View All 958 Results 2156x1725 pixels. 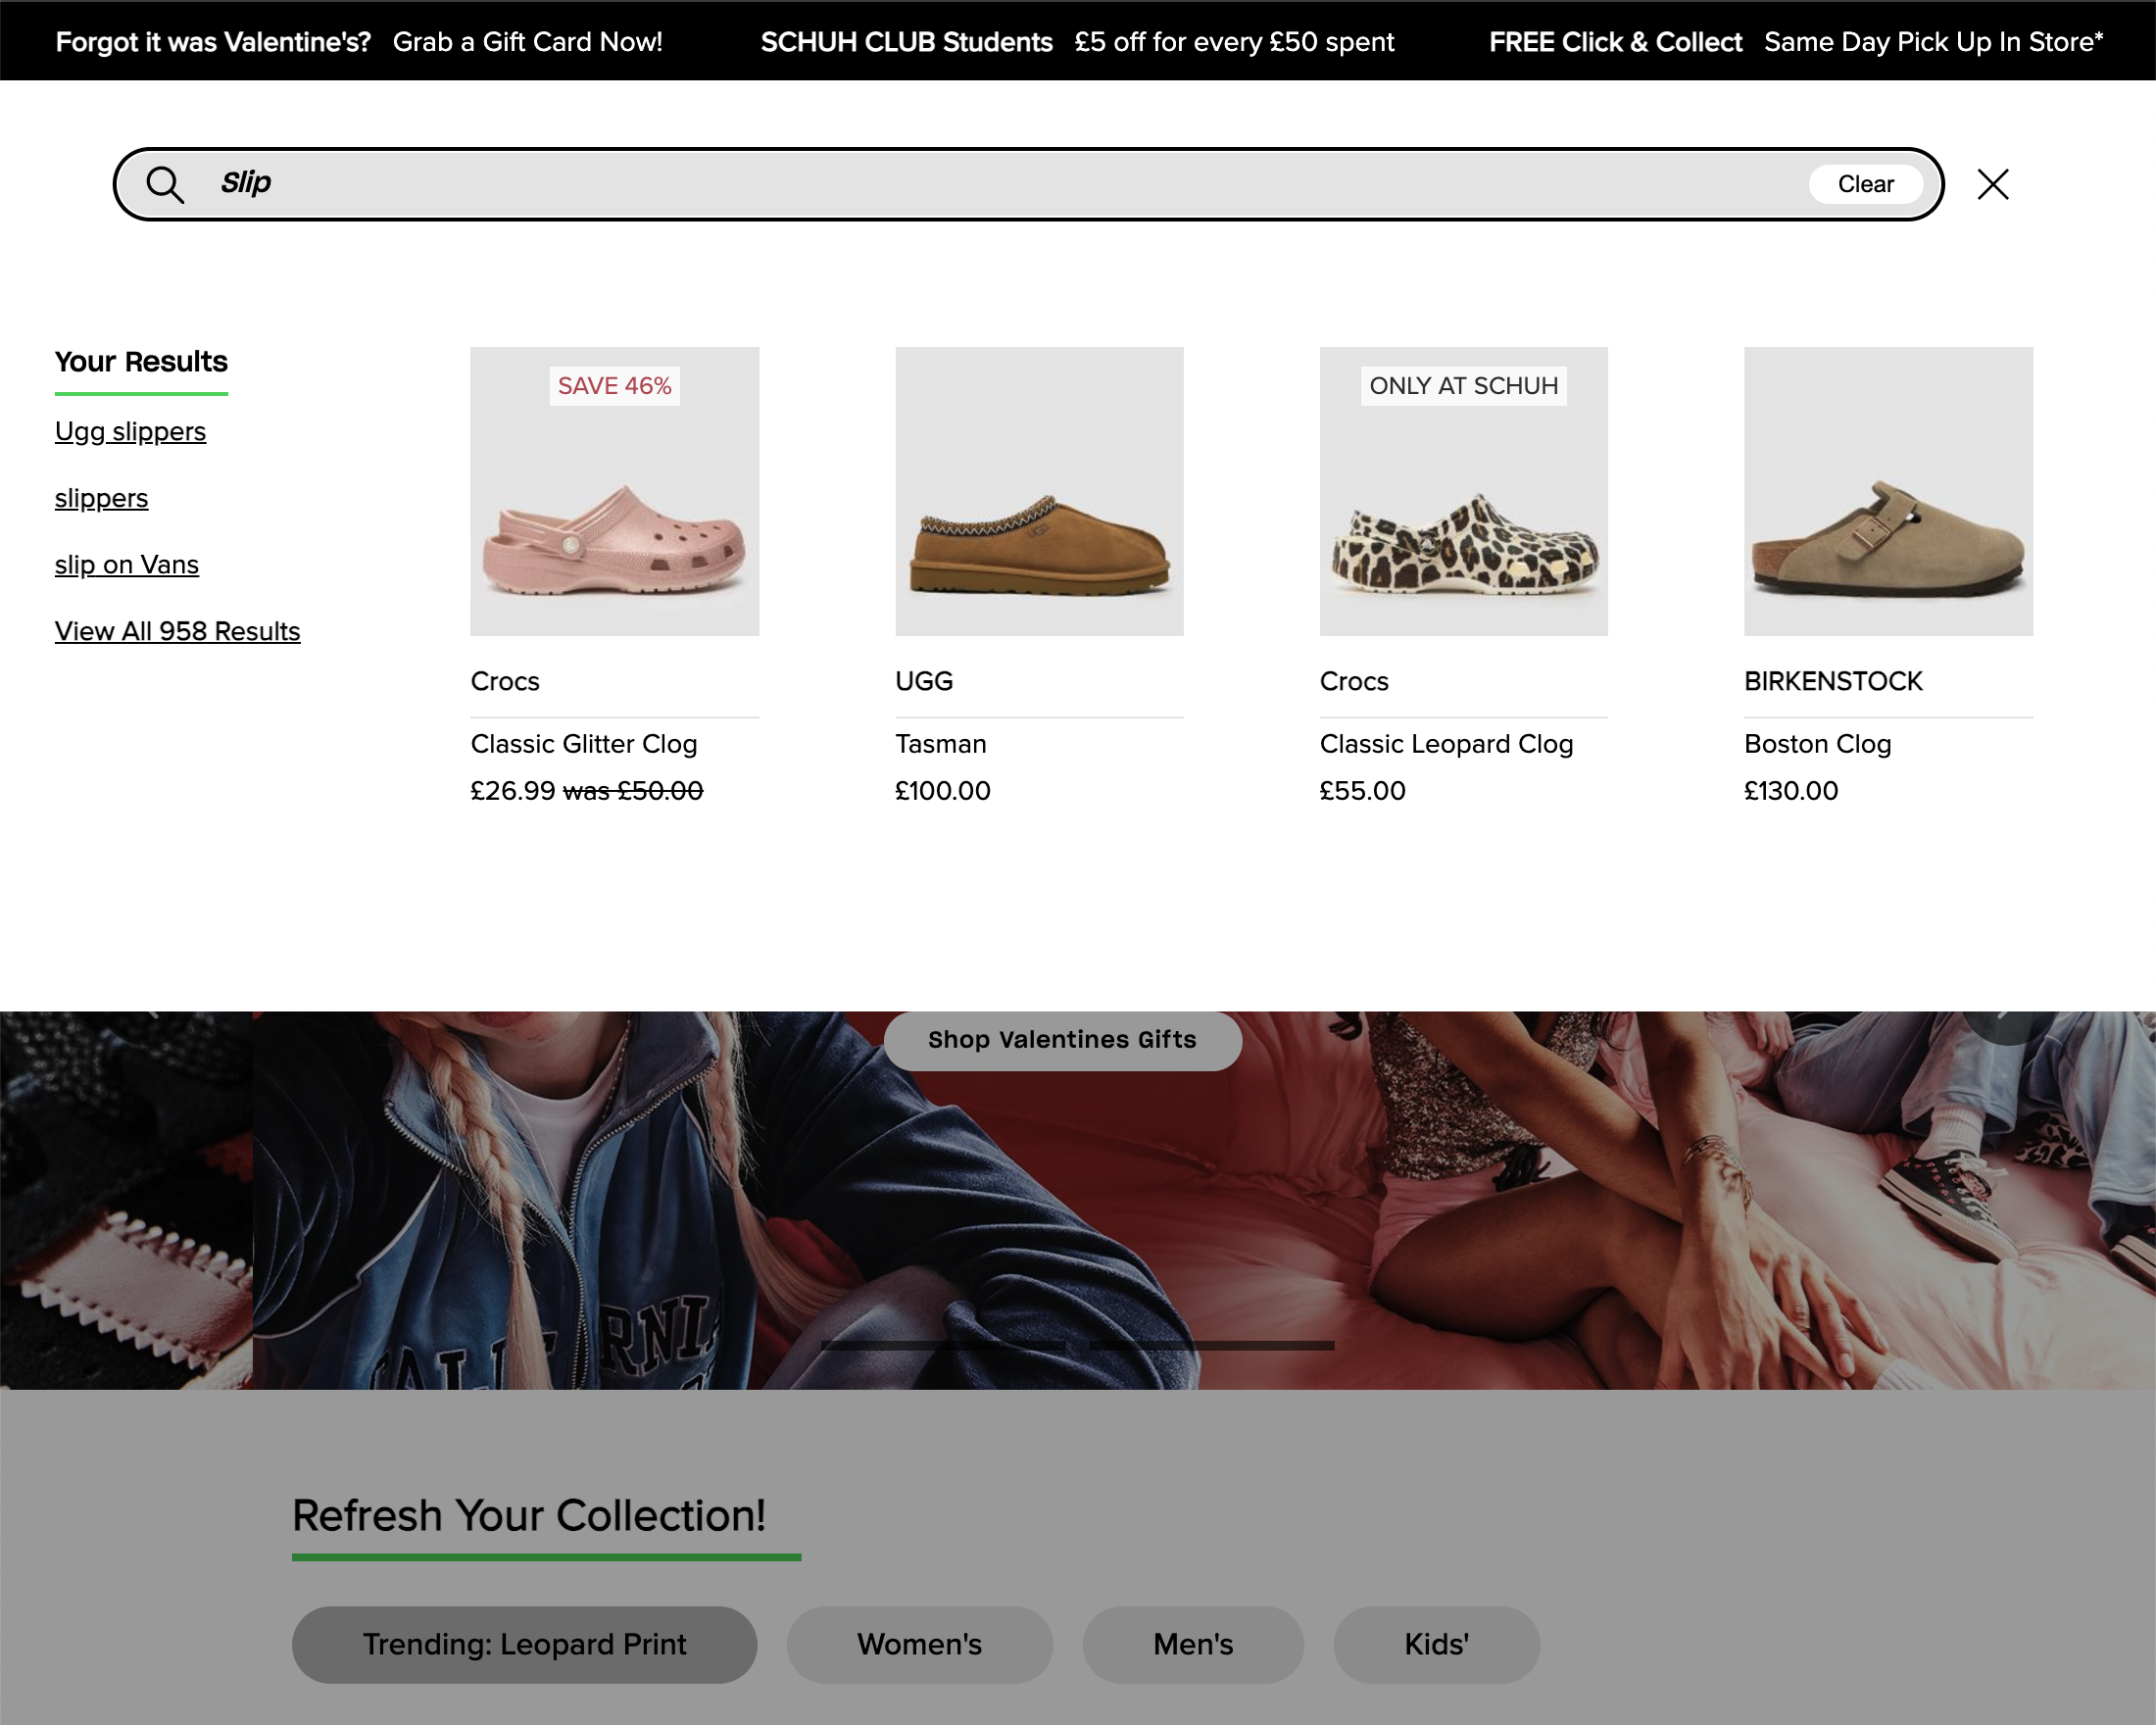(x=177, y=630)
